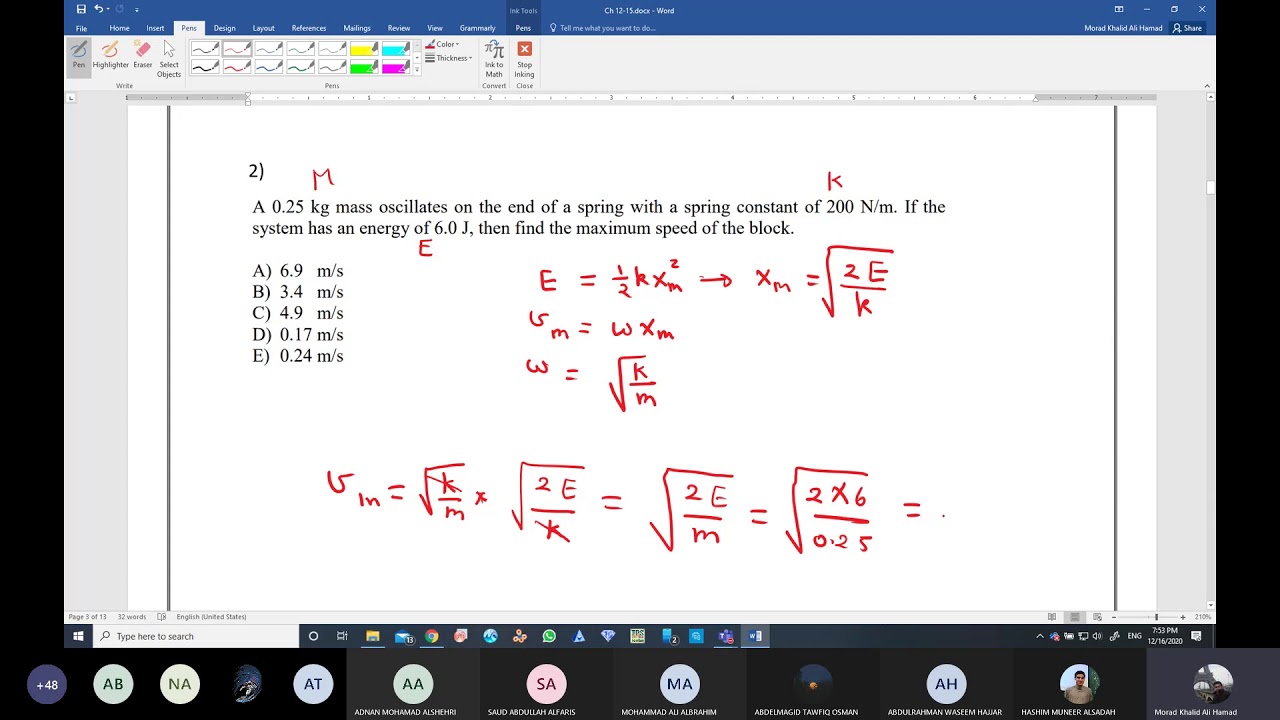Open WhatsApp from taskbar
This screenshot has height=720, width=1280.
coord(549,636)
